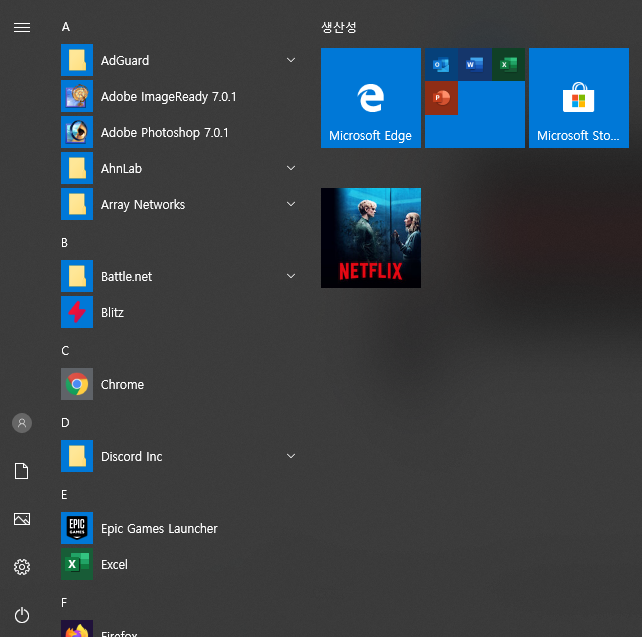Expand the AhnLab folder chevron

pyautogui.click(x=291, y=168)
